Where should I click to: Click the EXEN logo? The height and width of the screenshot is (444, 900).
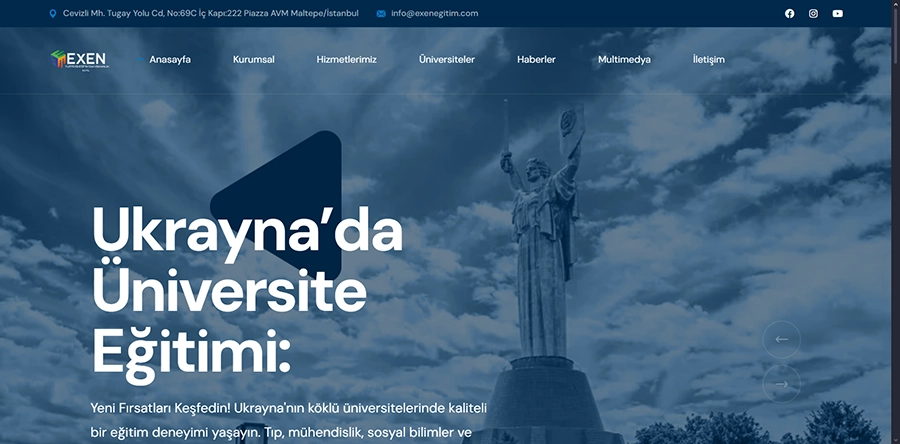coord(79,60)
